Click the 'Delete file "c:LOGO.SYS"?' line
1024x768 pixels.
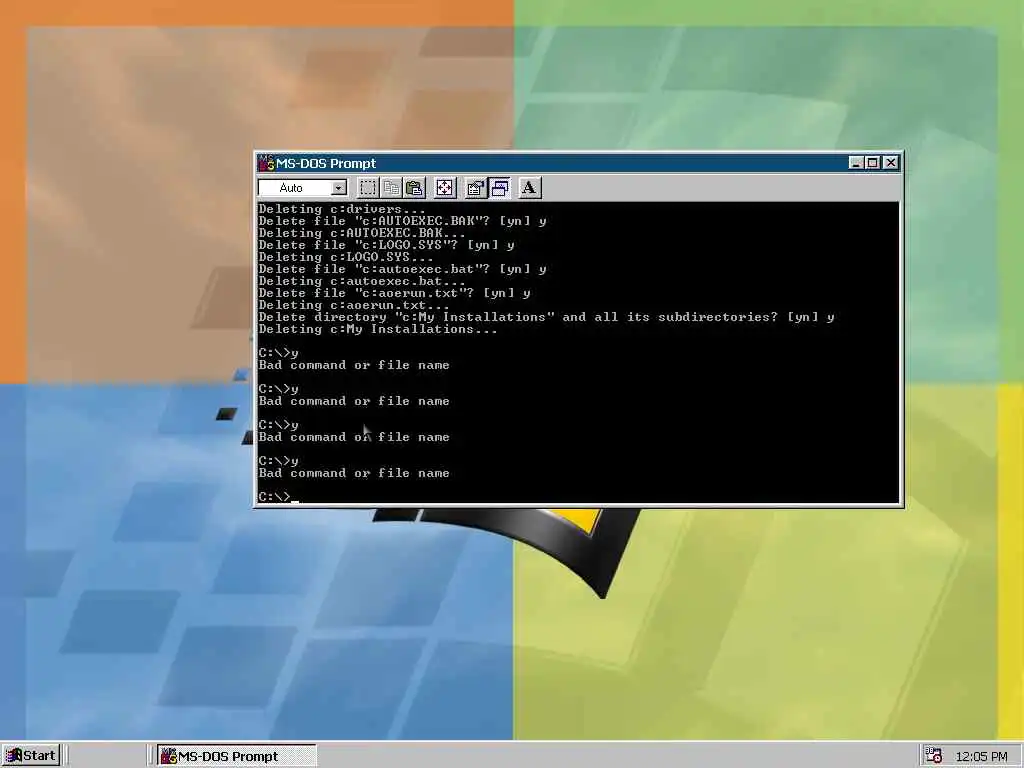386,245
